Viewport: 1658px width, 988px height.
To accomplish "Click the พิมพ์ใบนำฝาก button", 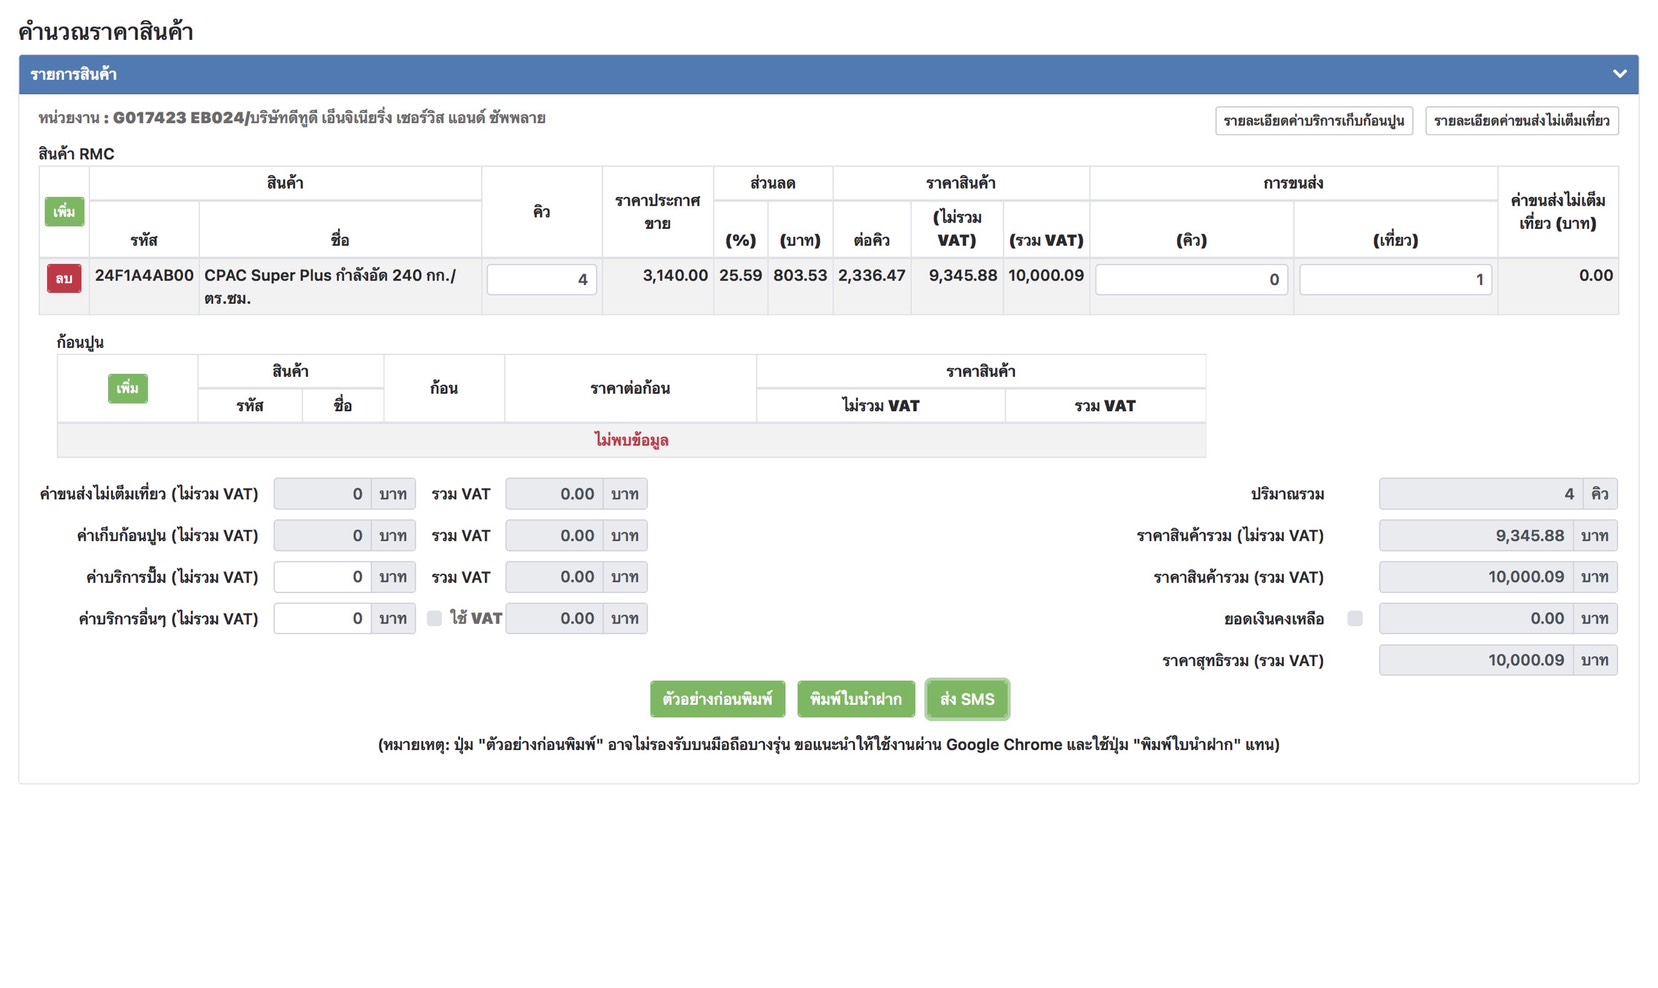I will click(856, 699).
